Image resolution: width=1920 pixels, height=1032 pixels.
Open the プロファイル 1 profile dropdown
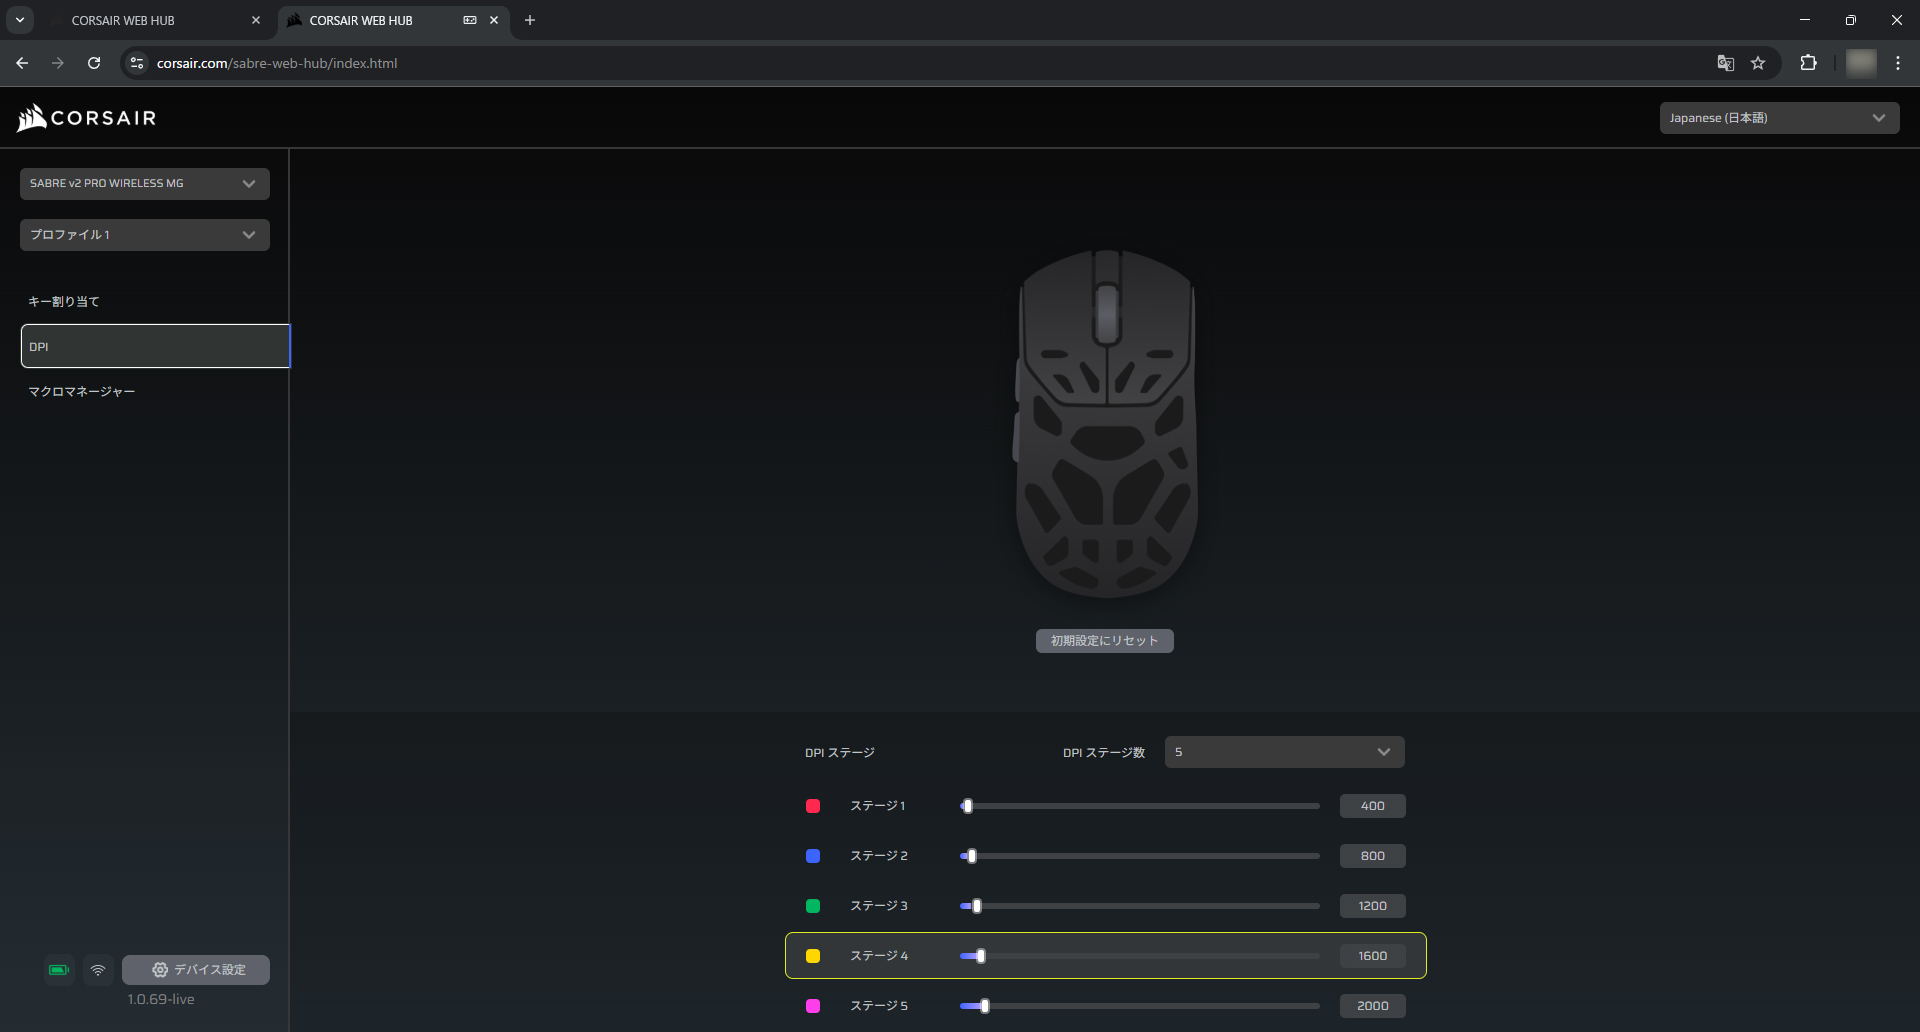click(x=145, y=235)
